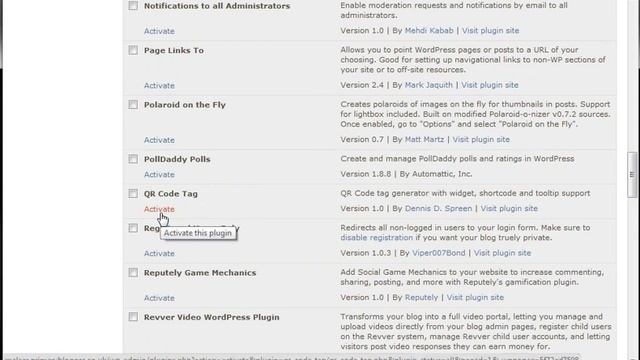The width and height of the screenshot is (640, 360).
Task: Click the Version 2.4 text
Action: pos(362,85)
